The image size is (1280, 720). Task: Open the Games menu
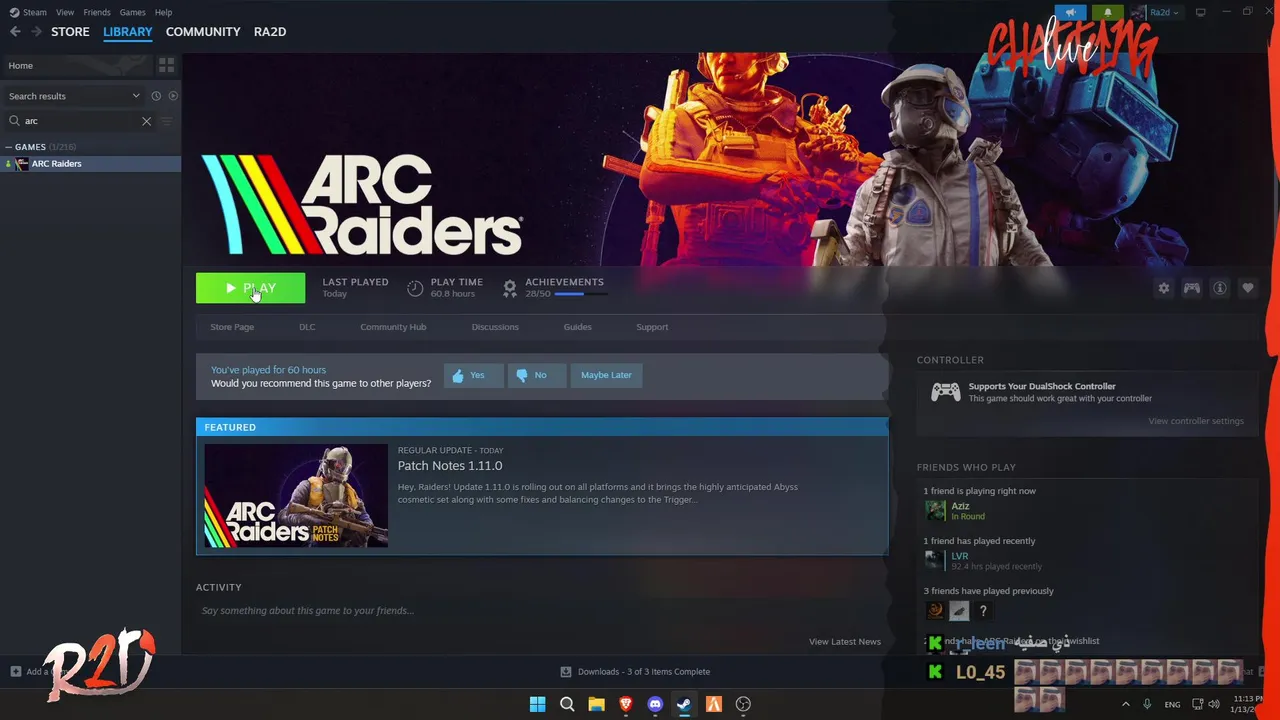pos(132,12)
